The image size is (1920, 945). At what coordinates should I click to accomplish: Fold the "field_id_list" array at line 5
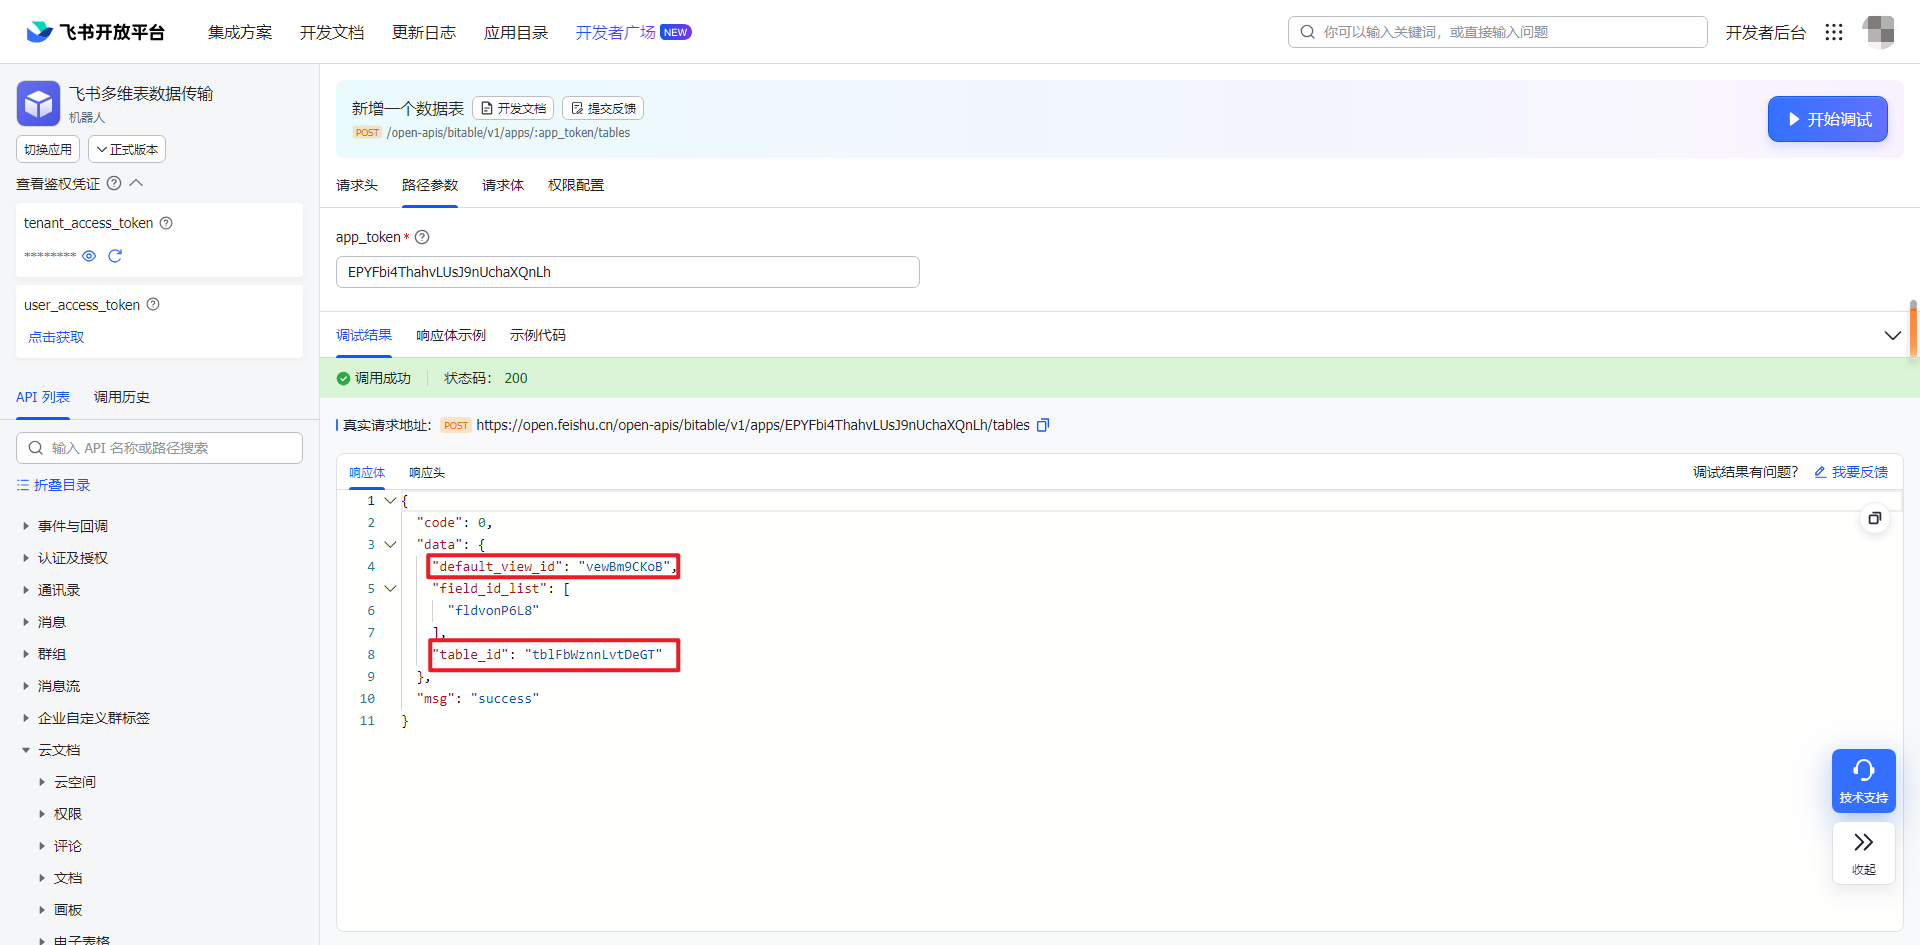390,589
